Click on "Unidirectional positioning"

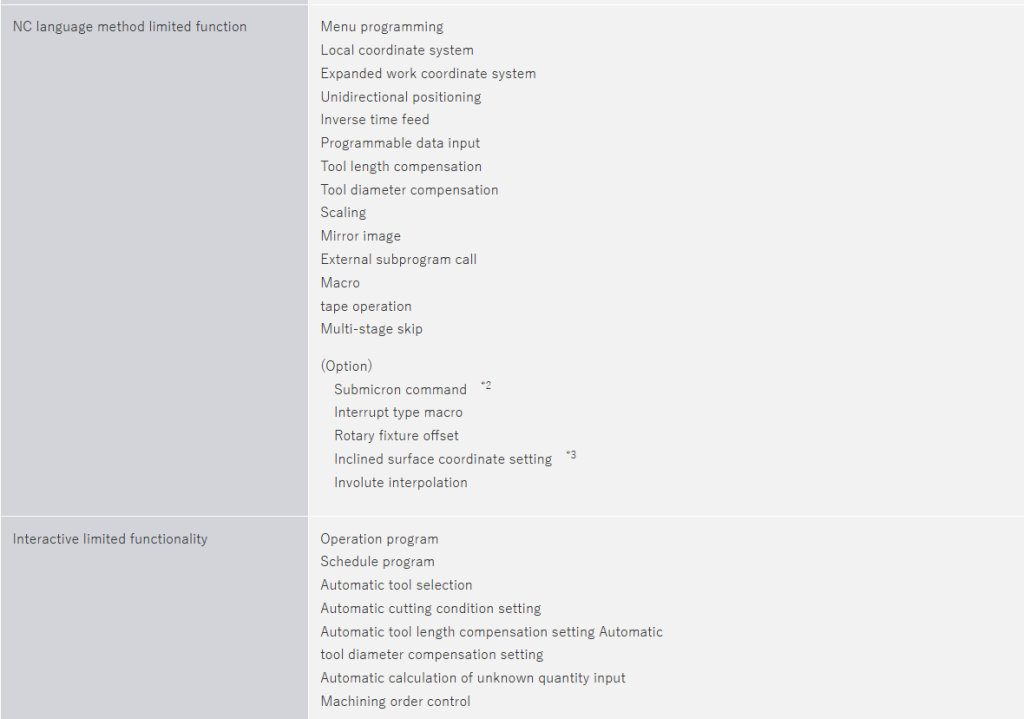(x=401, y=97)
